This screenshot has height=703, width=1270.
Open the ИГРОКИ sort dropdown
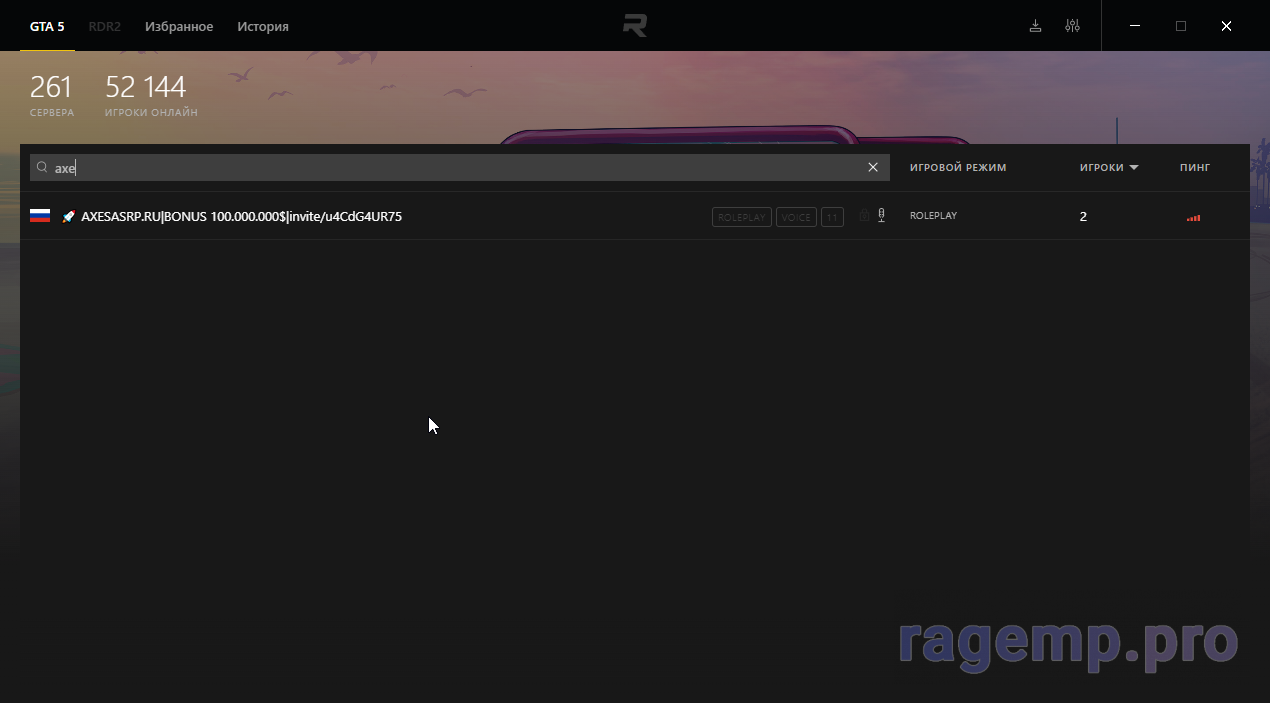click(x=1108, y=167)
